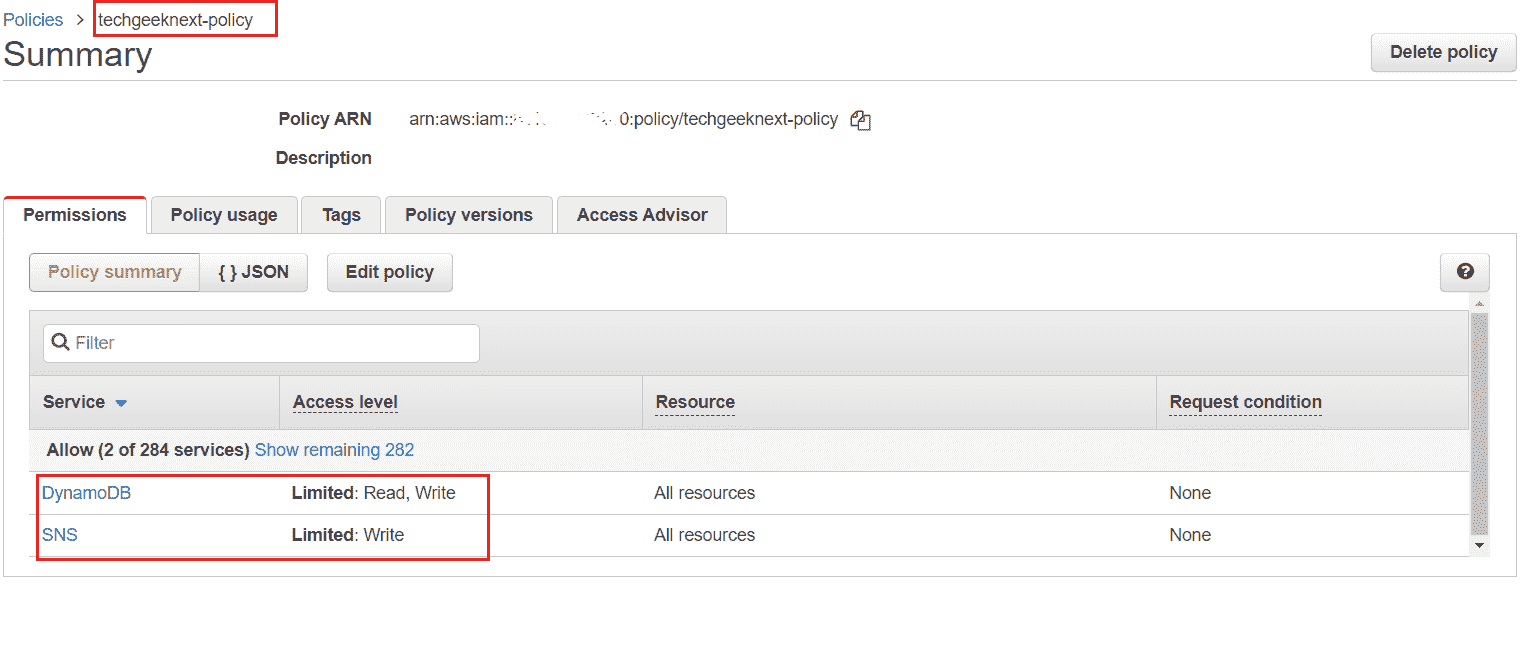Click the Policy ARN value text
The image size is (1526, 650).
point(623,119)
